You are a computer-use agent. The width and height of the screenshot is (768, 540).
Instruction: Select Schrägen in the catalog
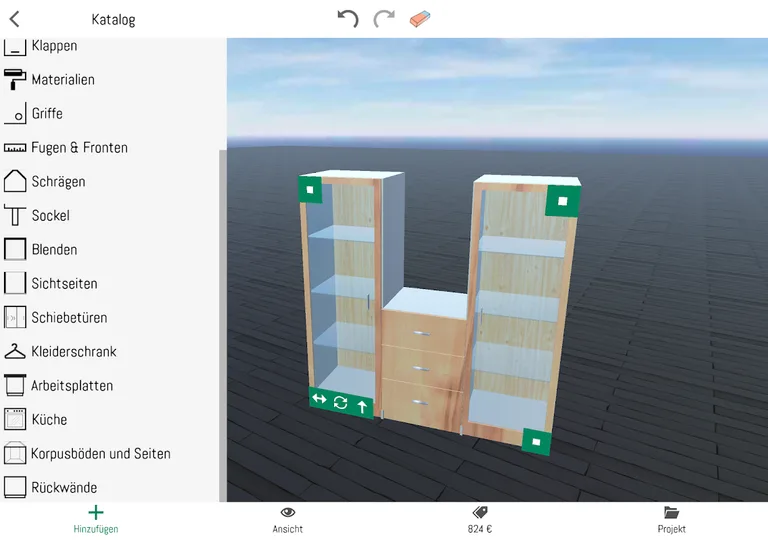58,182
